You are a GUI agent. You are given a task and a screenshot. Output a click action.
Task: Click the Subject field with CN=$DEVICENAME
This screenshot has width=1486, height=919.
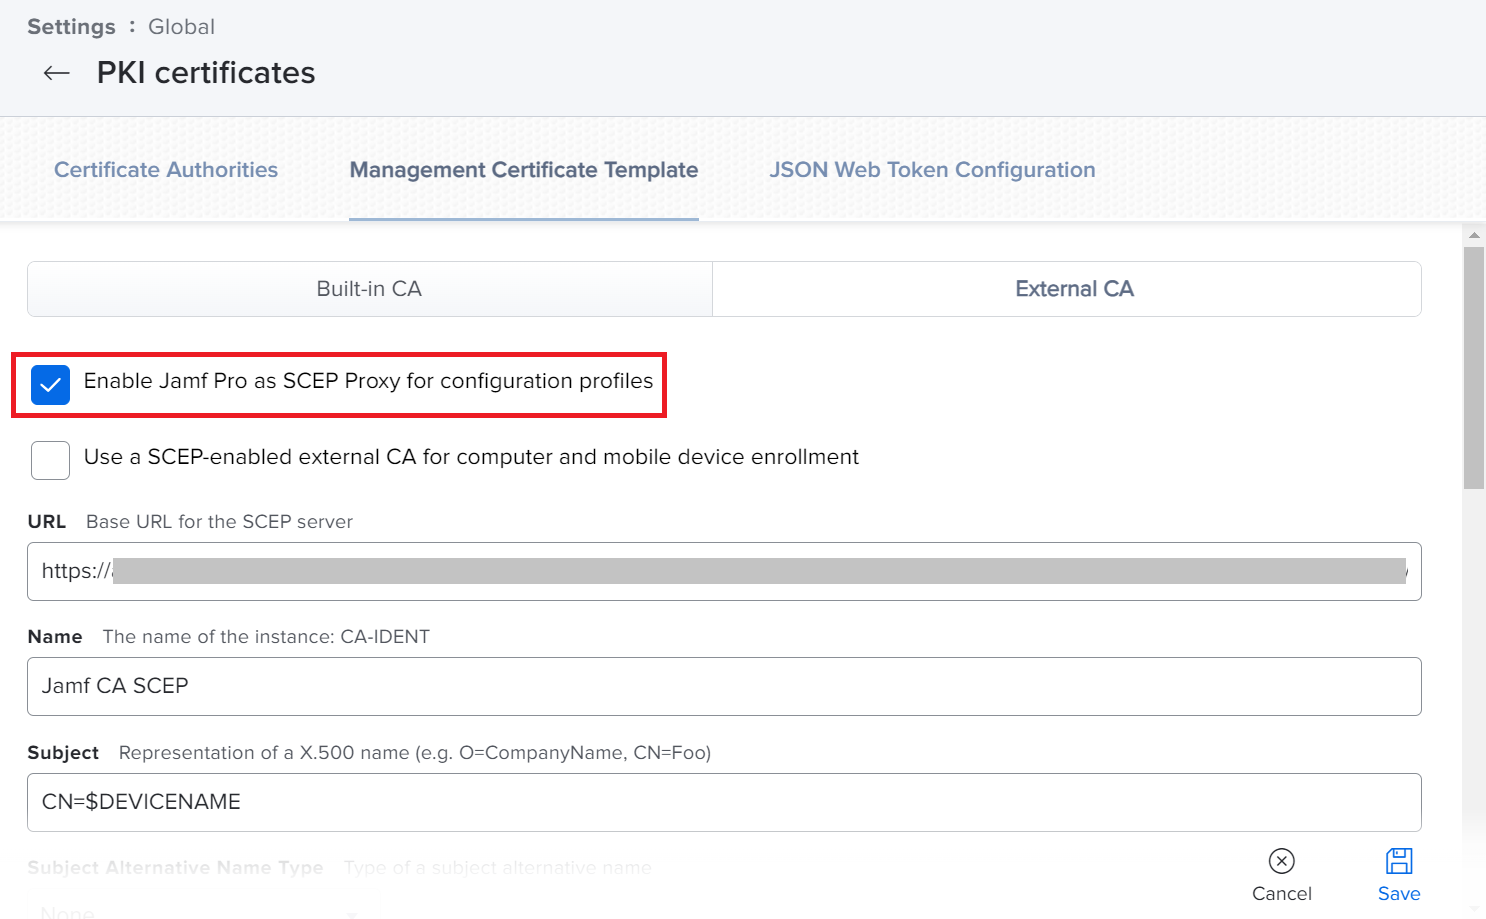click(724, 802)
